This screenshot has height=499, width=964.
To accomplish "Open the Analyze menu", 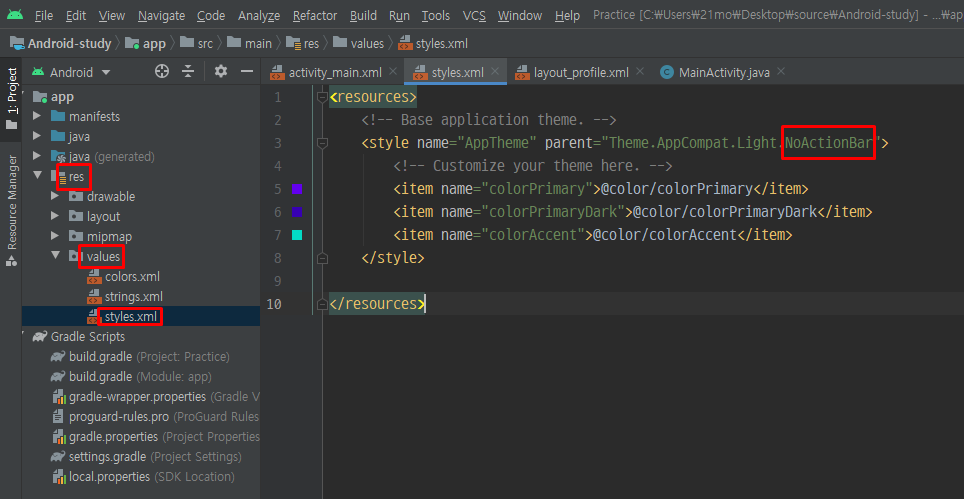I will 259,16.
